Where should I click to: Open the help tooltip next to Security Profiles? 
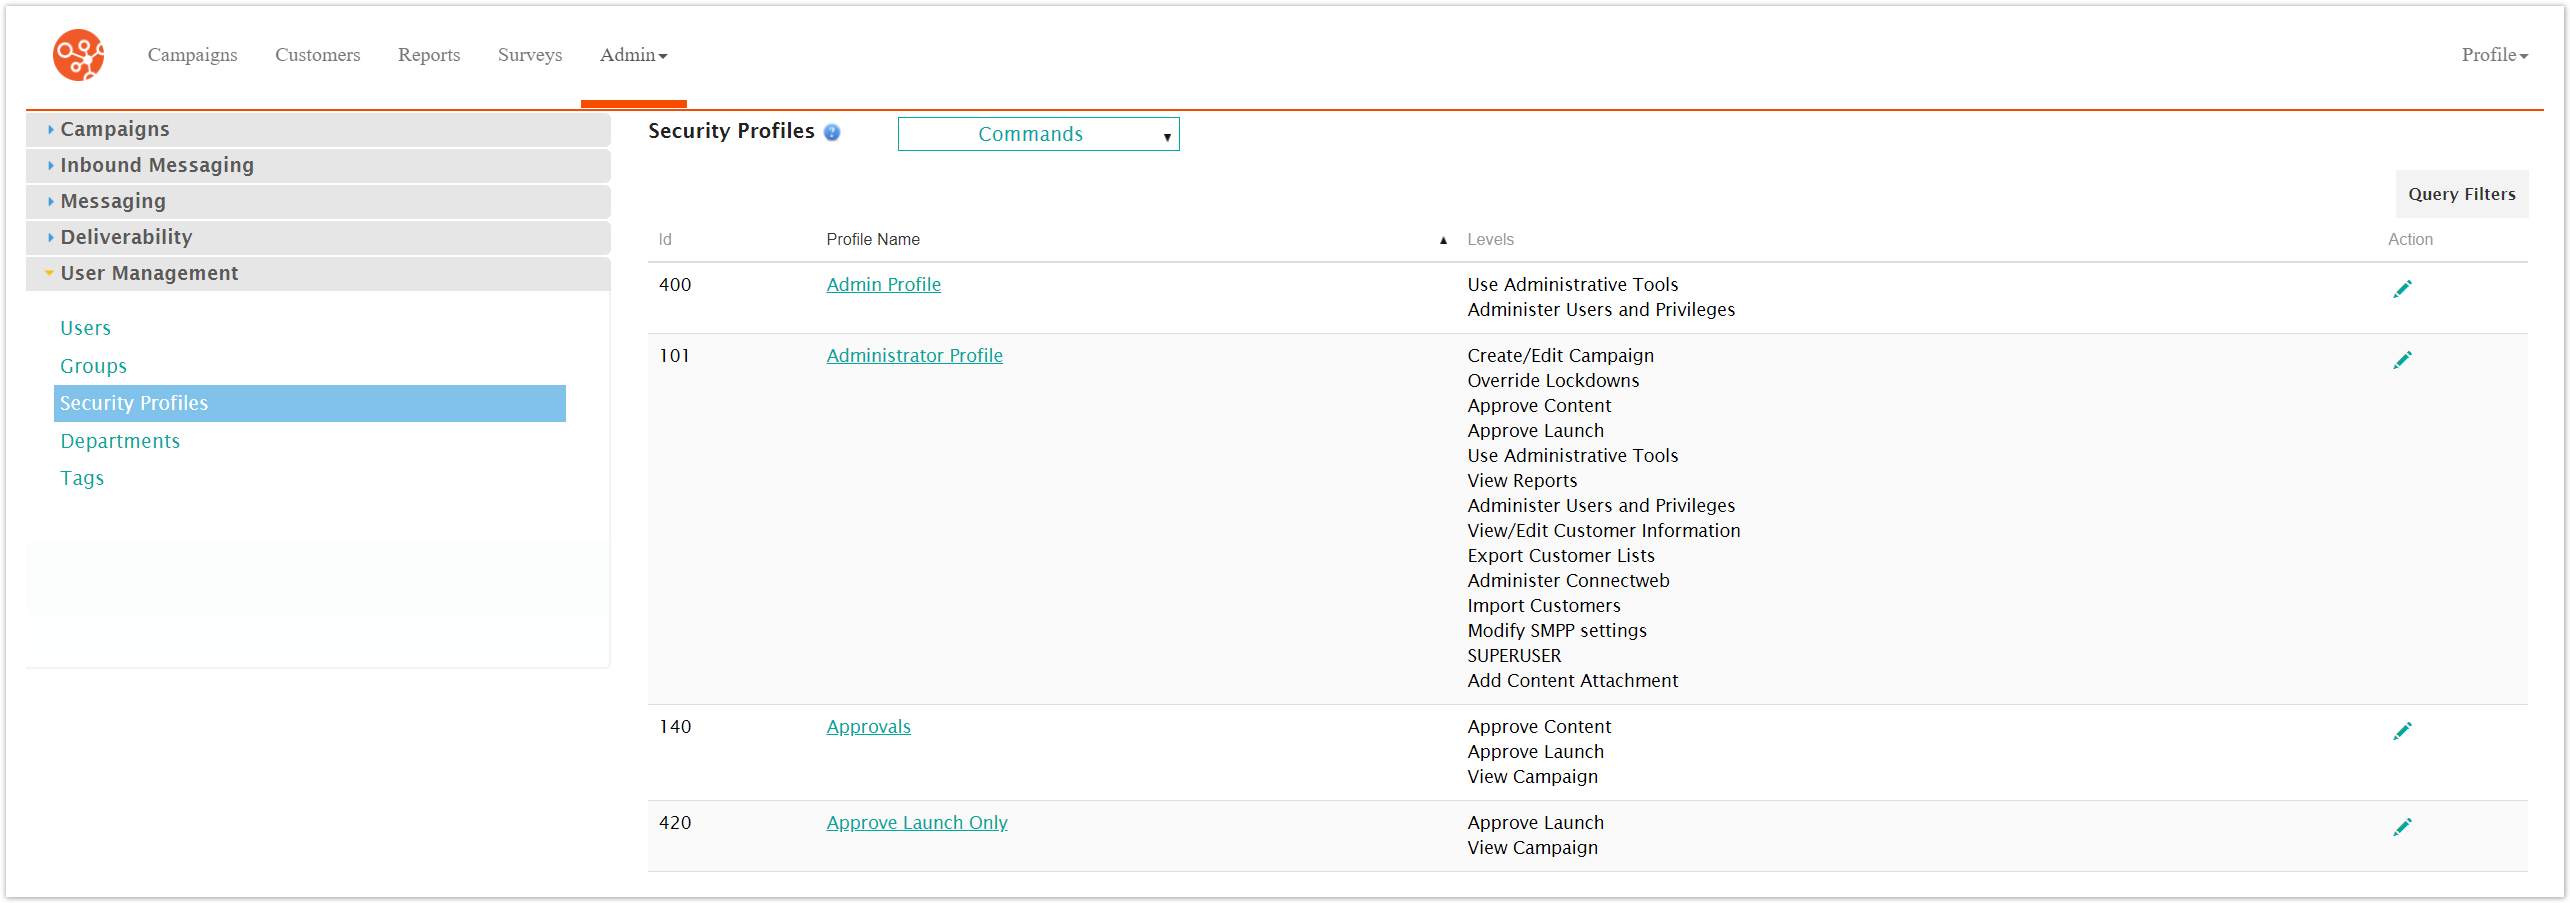[x=833, y=131]
